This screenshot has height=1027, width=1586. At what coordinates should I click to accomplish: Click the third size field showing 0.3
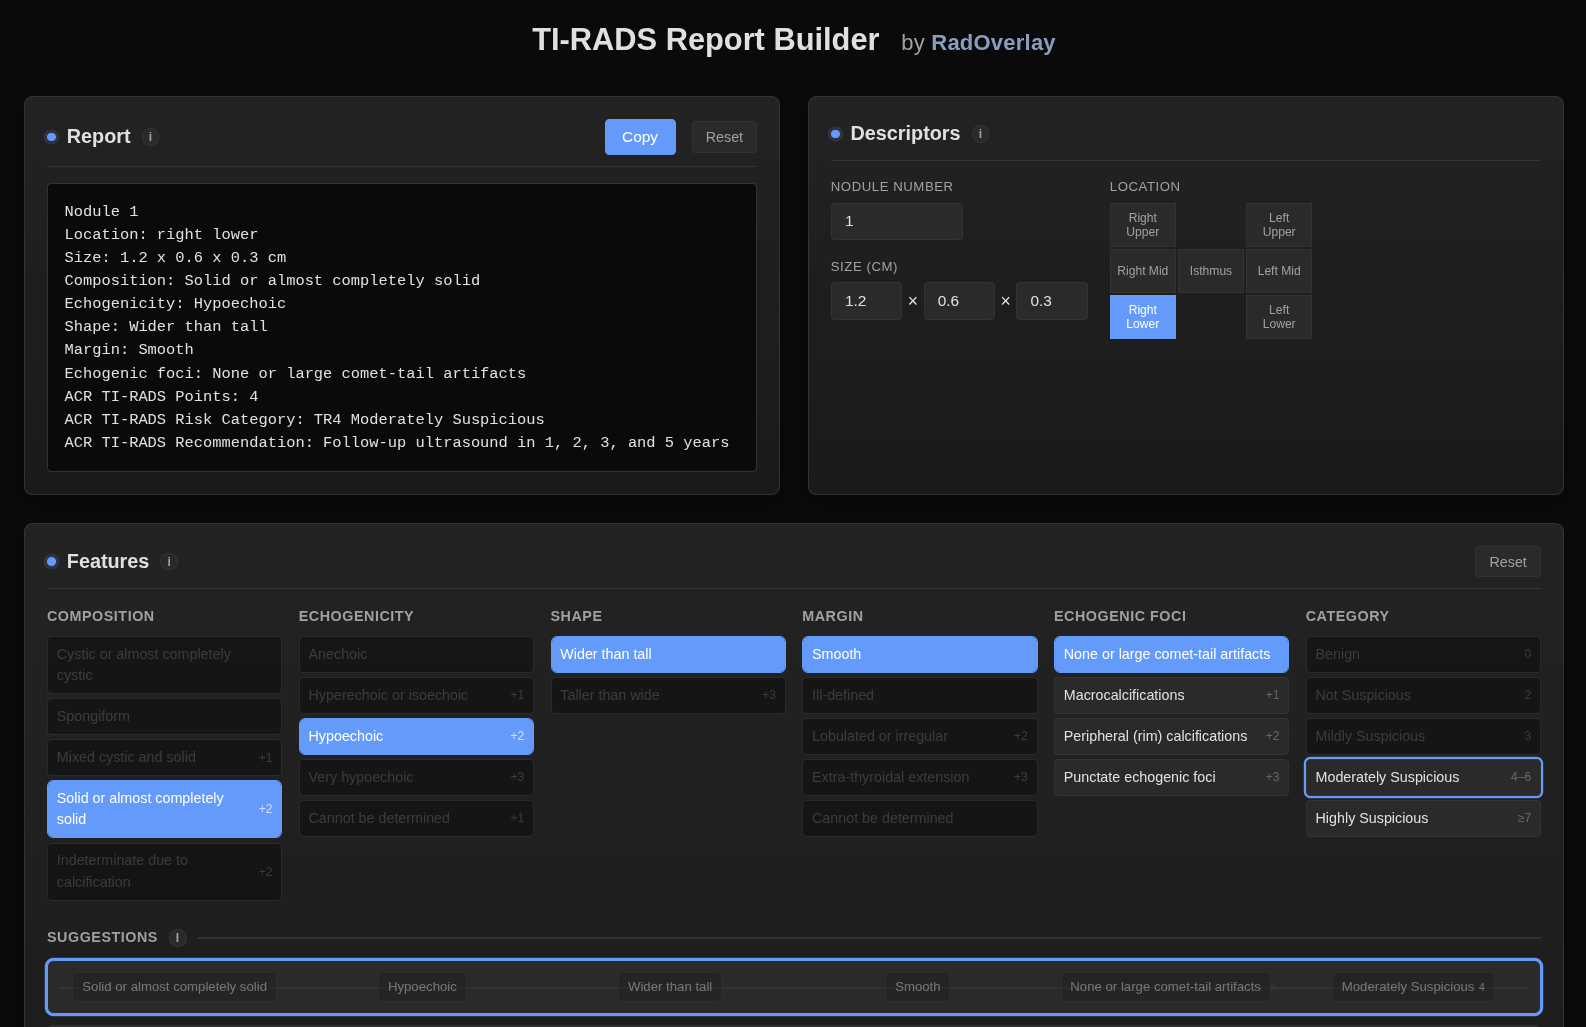[1052, 301]
